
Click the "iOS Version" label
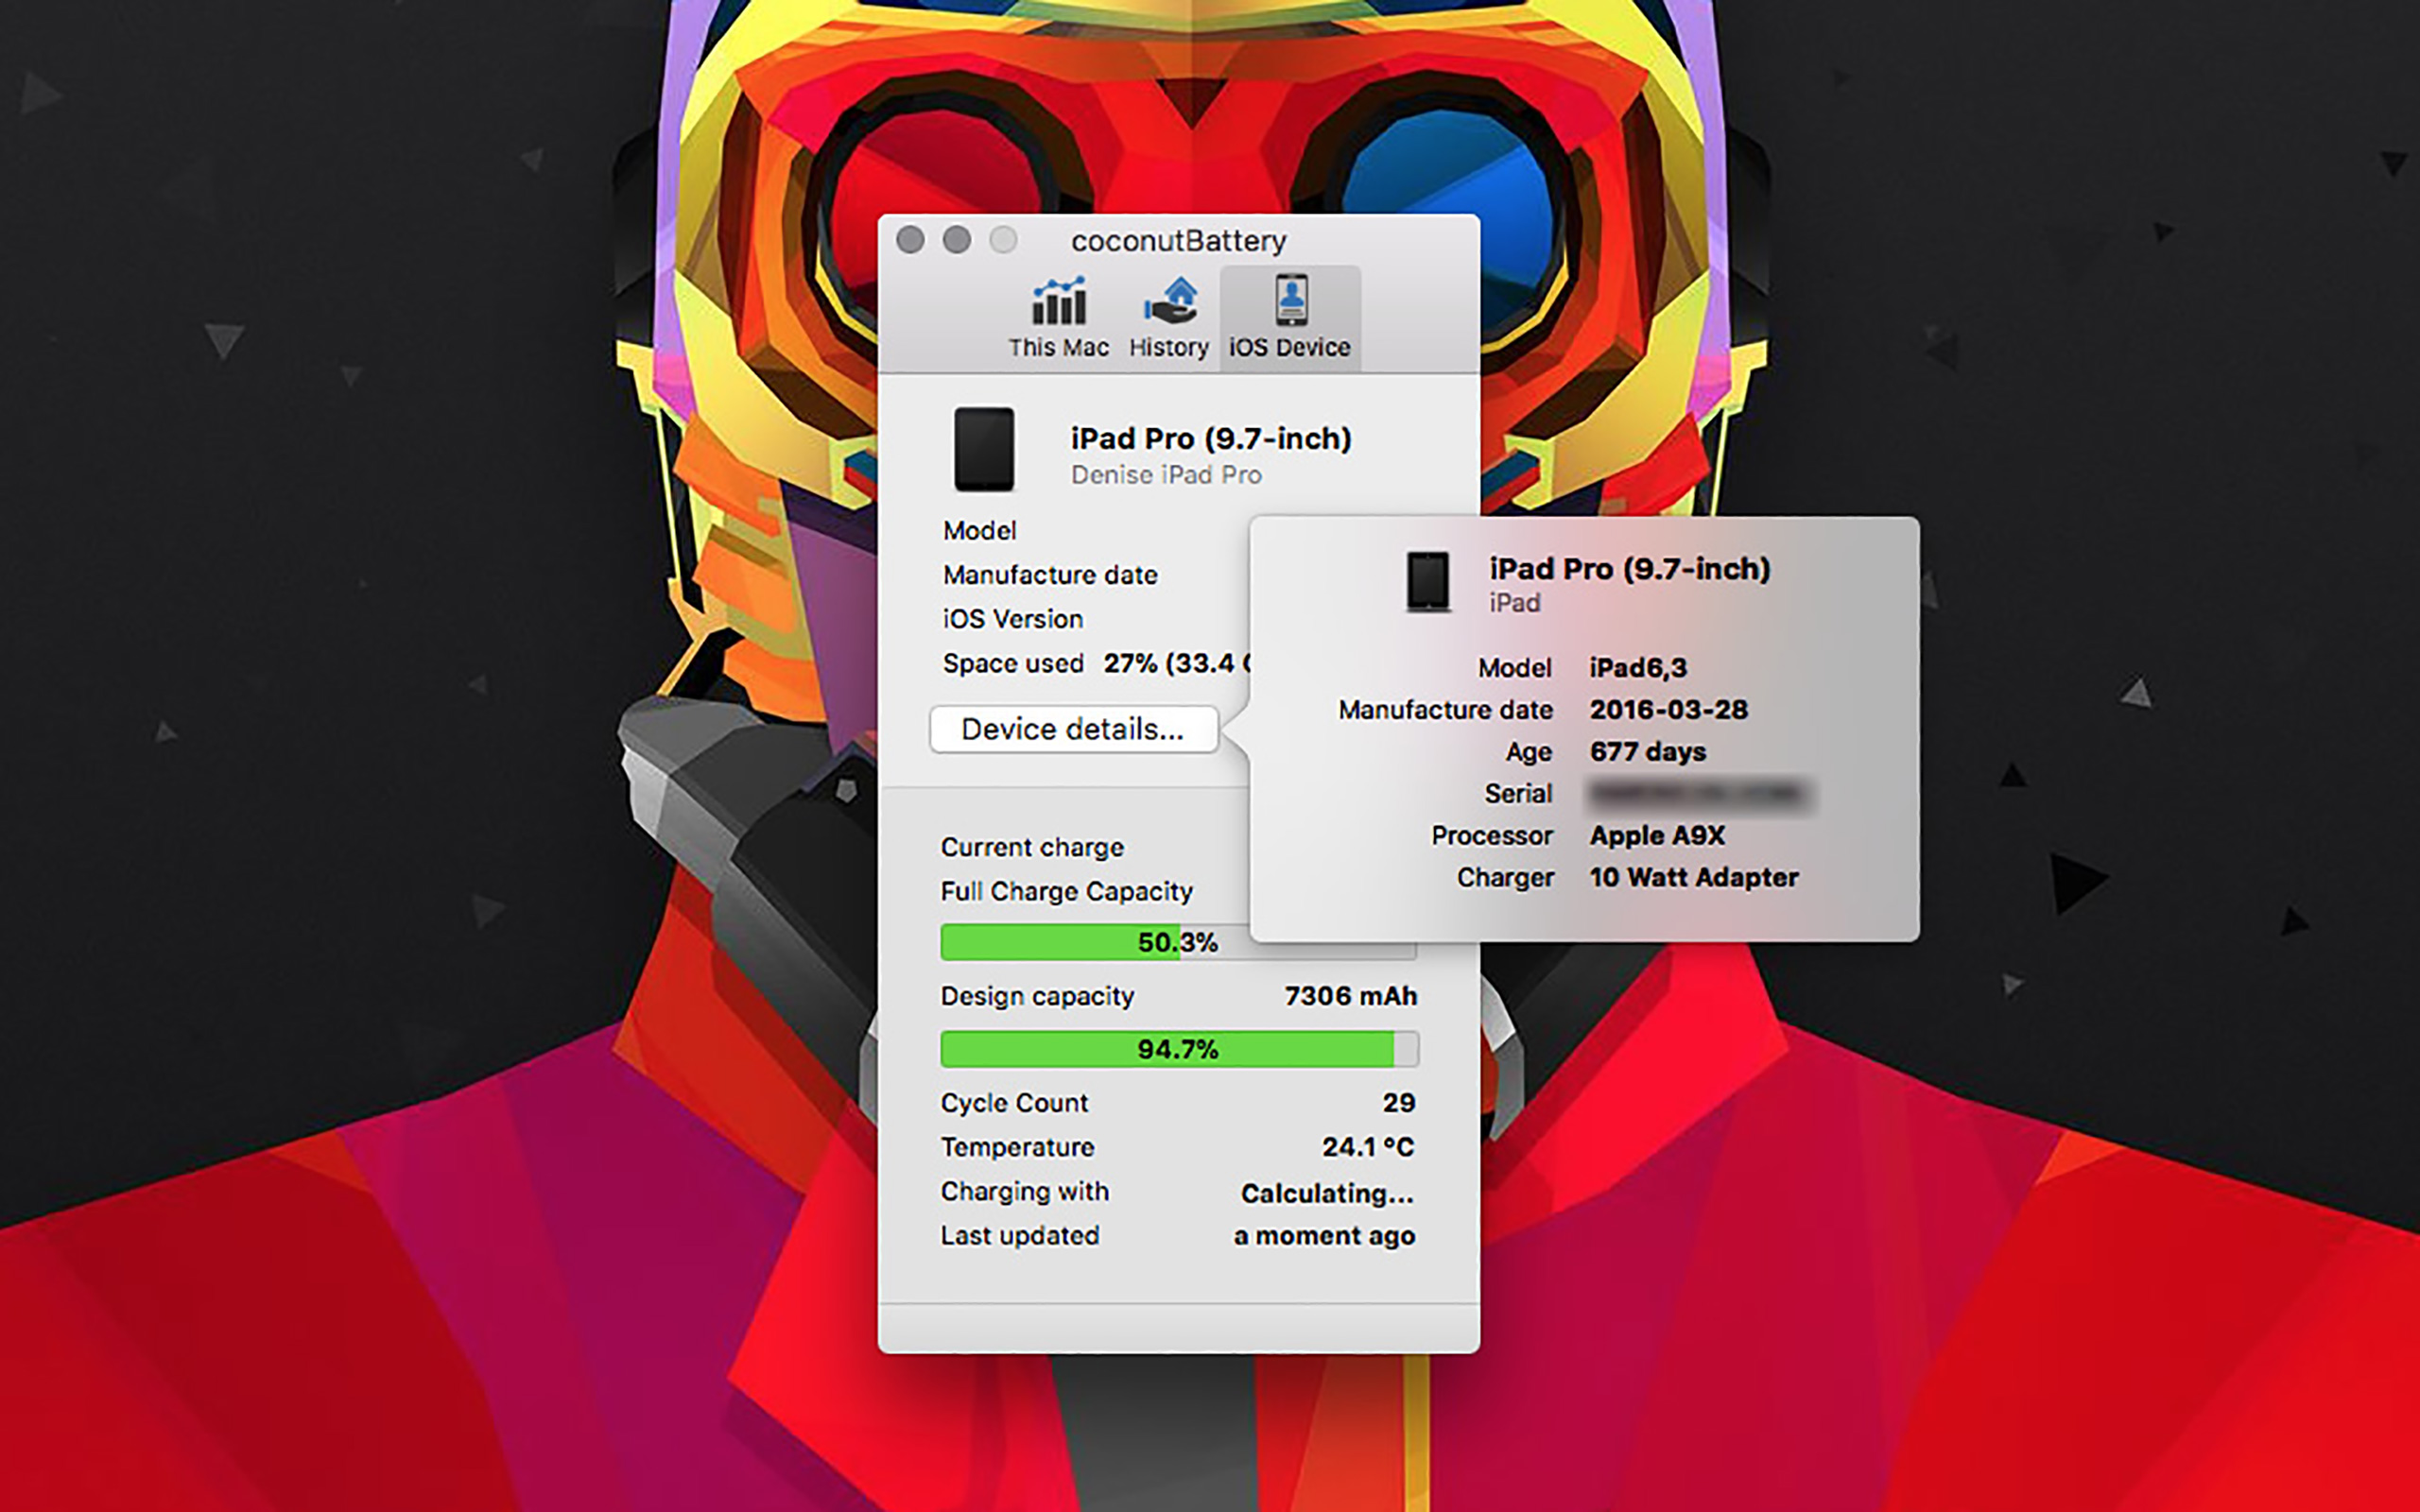tap(1013, 619)
